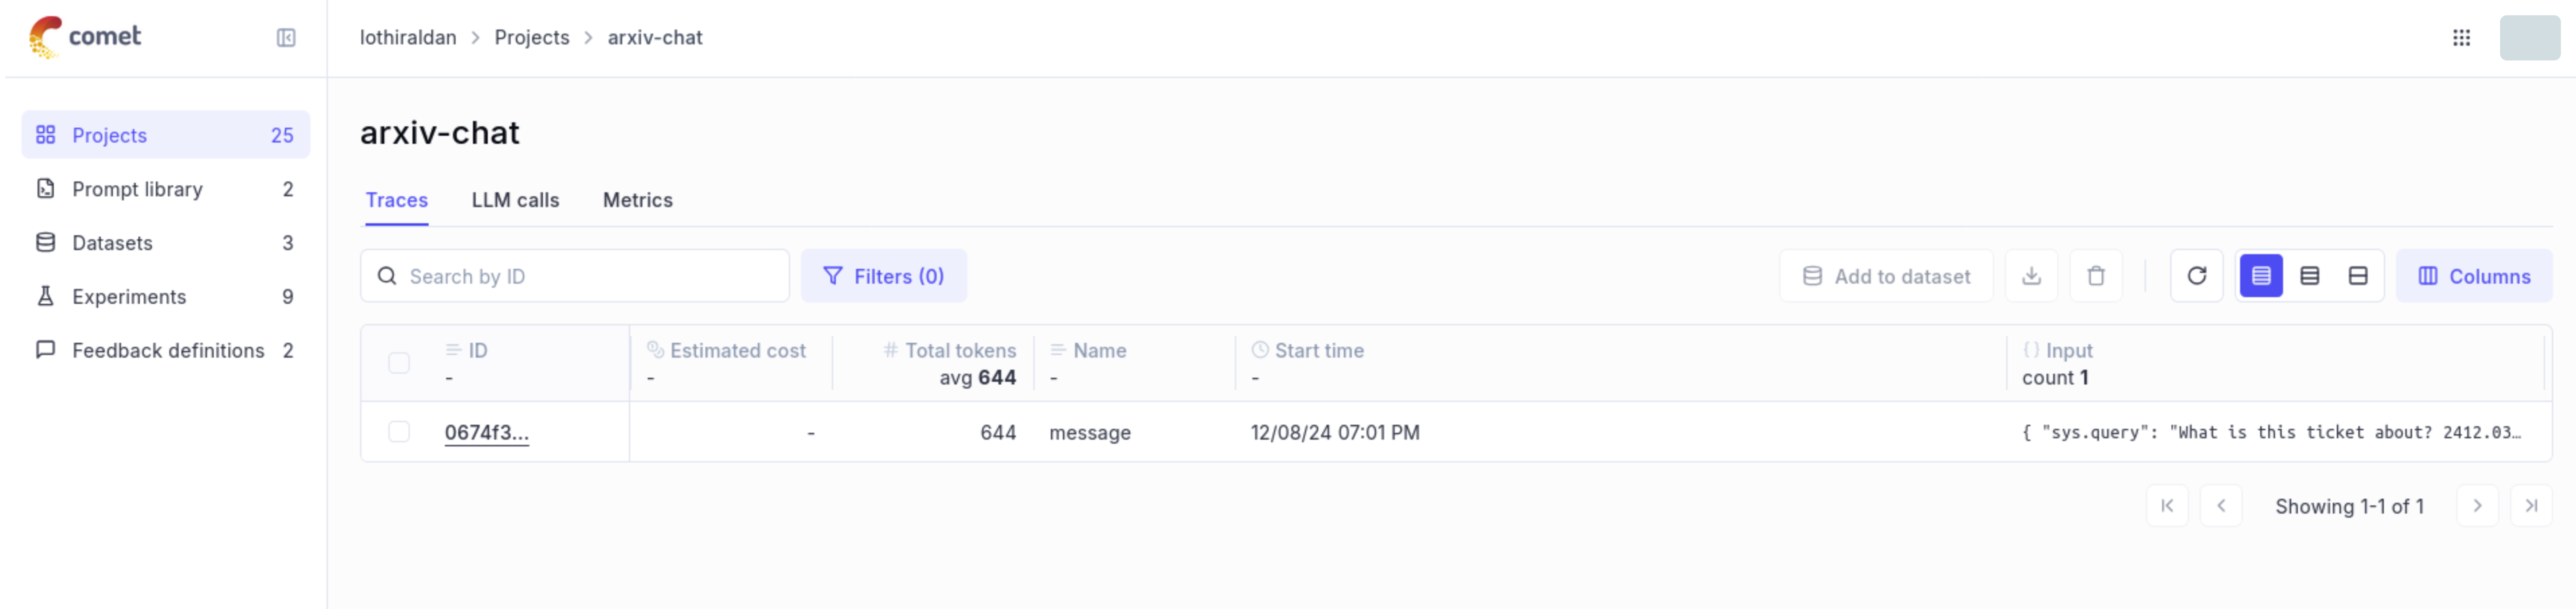Collapse the sidebar using the panel icon
The image size is (2576, 609).
[286, 38]
